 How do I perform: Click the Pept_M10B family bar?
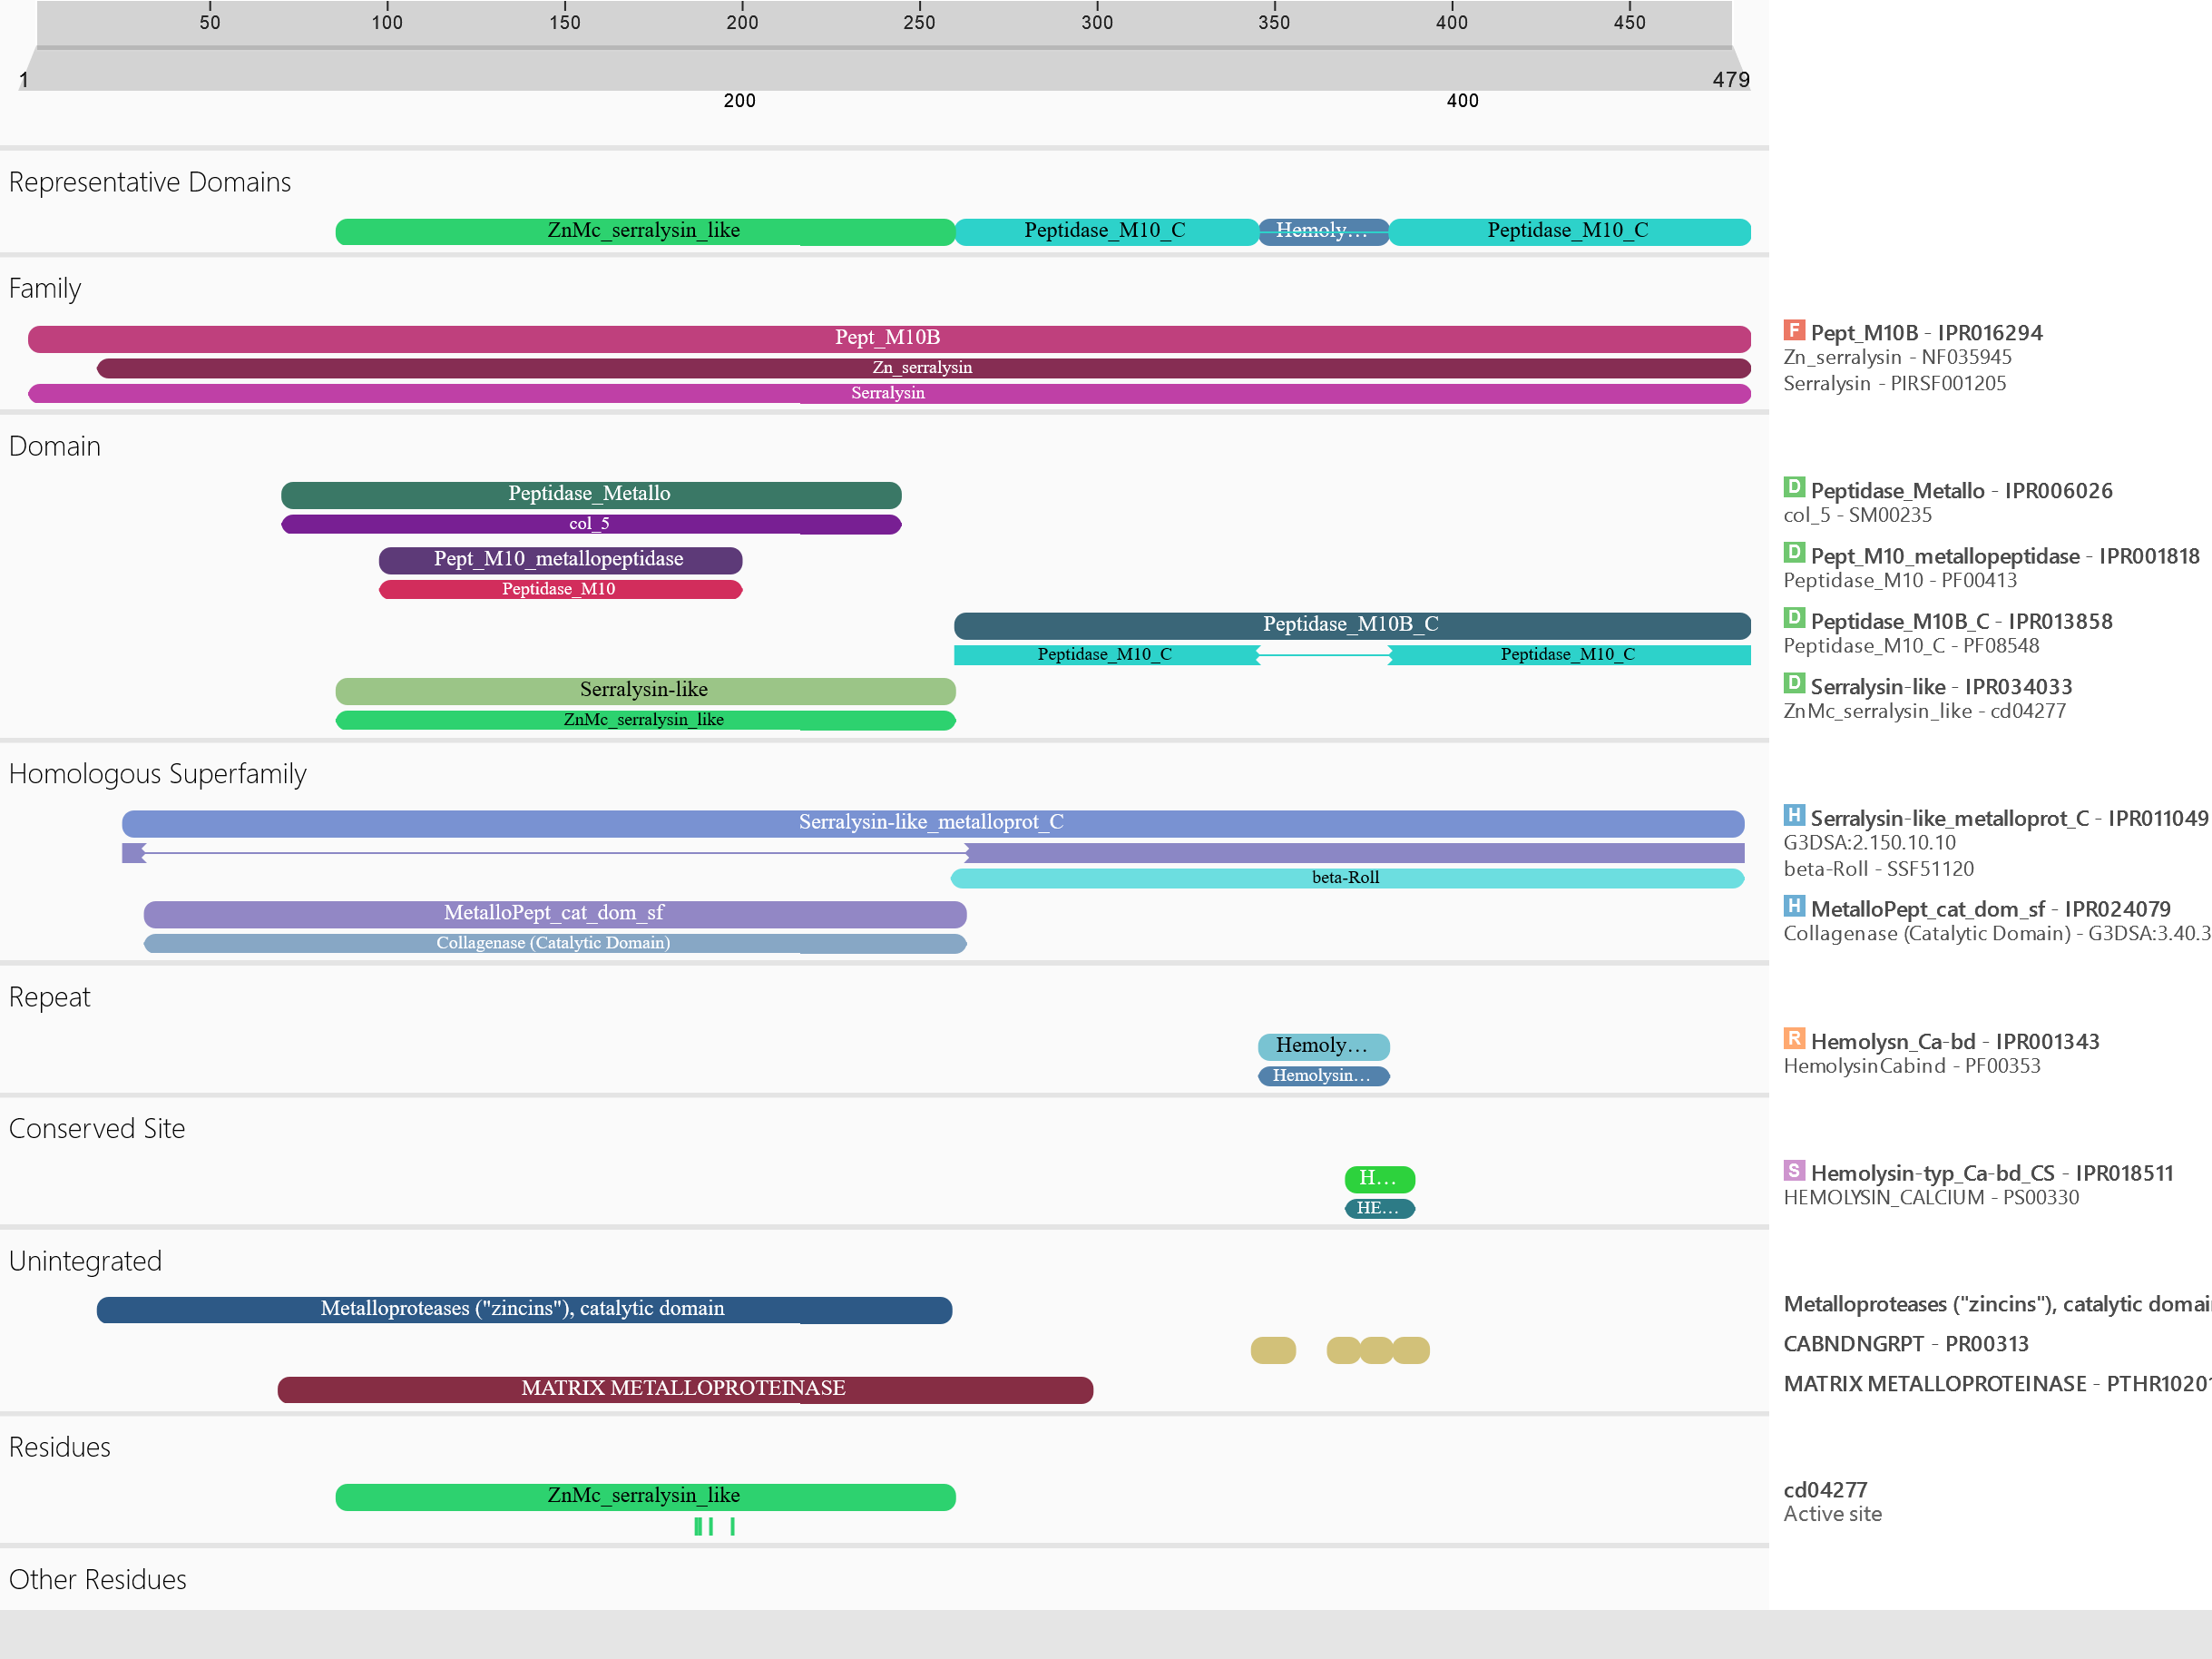coord(889,338)
